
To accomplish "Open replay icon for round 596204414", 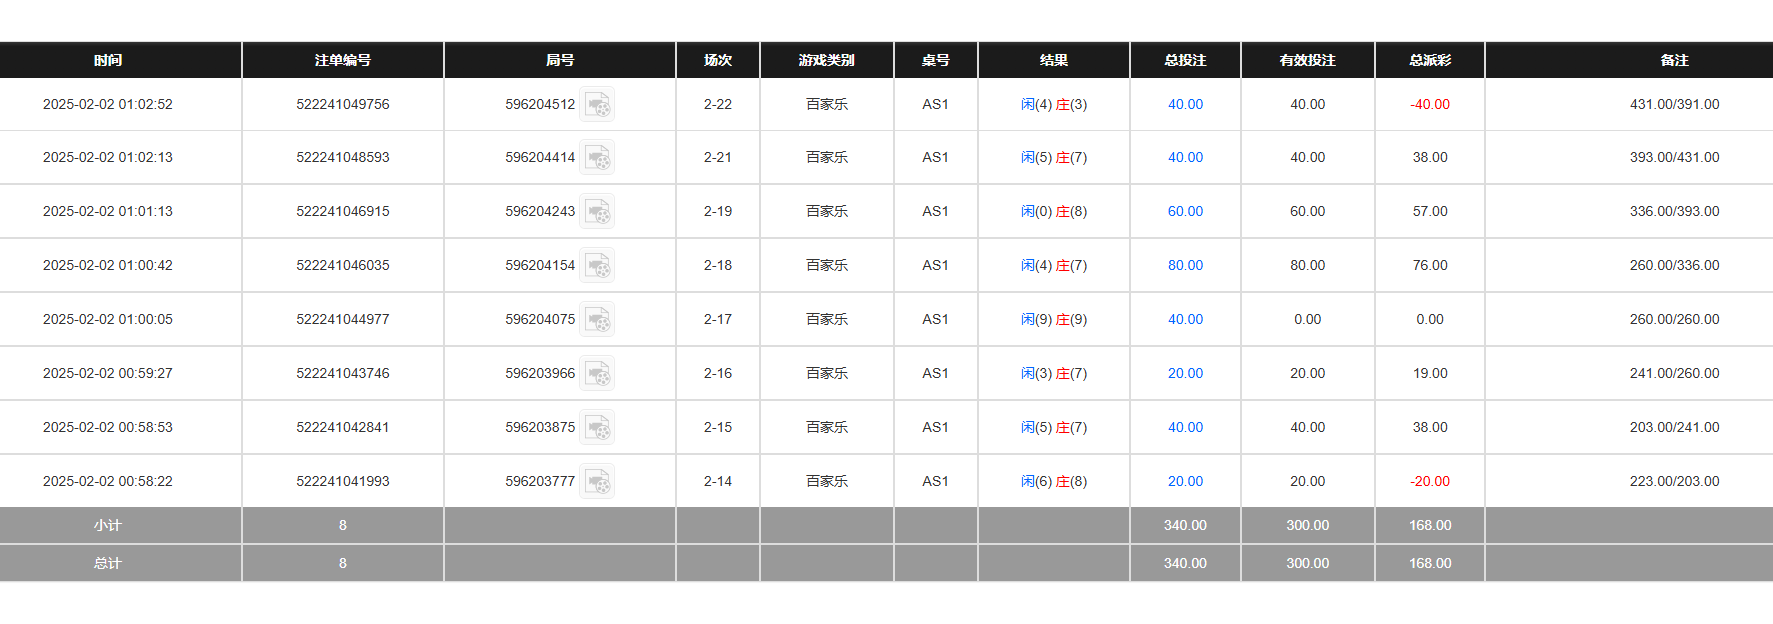I will pos(597,158).
